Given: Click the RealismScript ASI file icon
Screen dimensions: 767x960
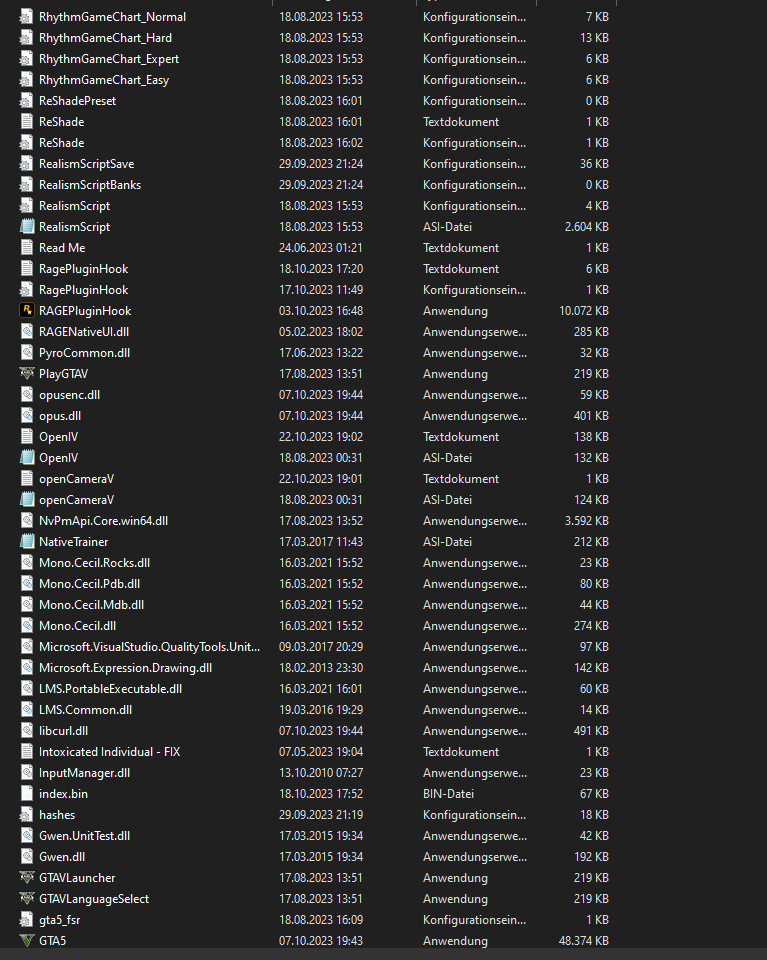Looking at the screenshot, I should pos(26,227).
